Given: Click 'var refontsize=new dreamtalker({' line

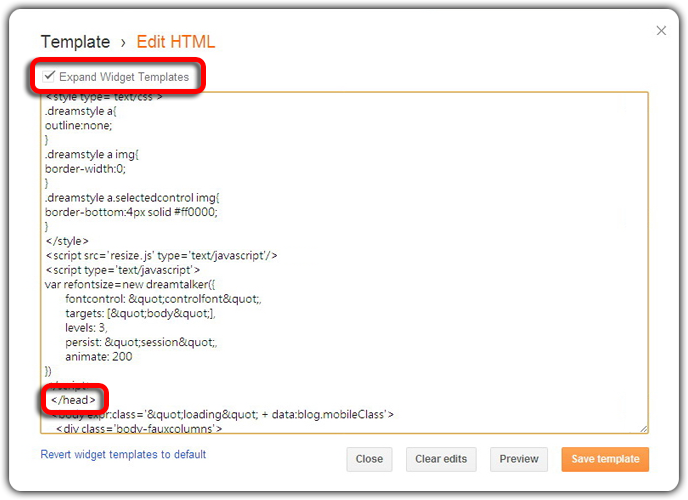Looking at the screenshot, I should pyautogui.click(x=130, y=285).
